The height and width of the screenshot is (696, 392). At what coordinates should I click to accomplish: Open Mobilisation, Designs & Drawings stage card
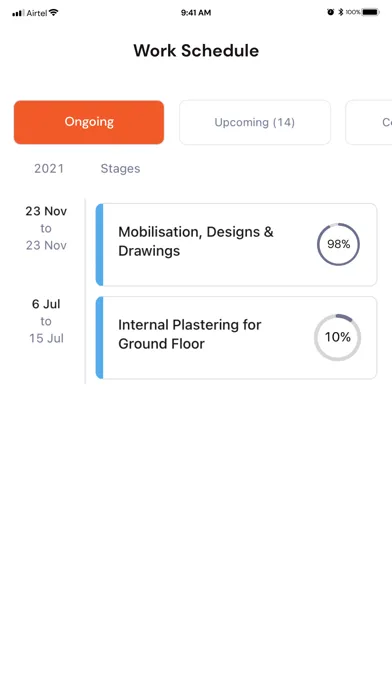pos(236,245)
